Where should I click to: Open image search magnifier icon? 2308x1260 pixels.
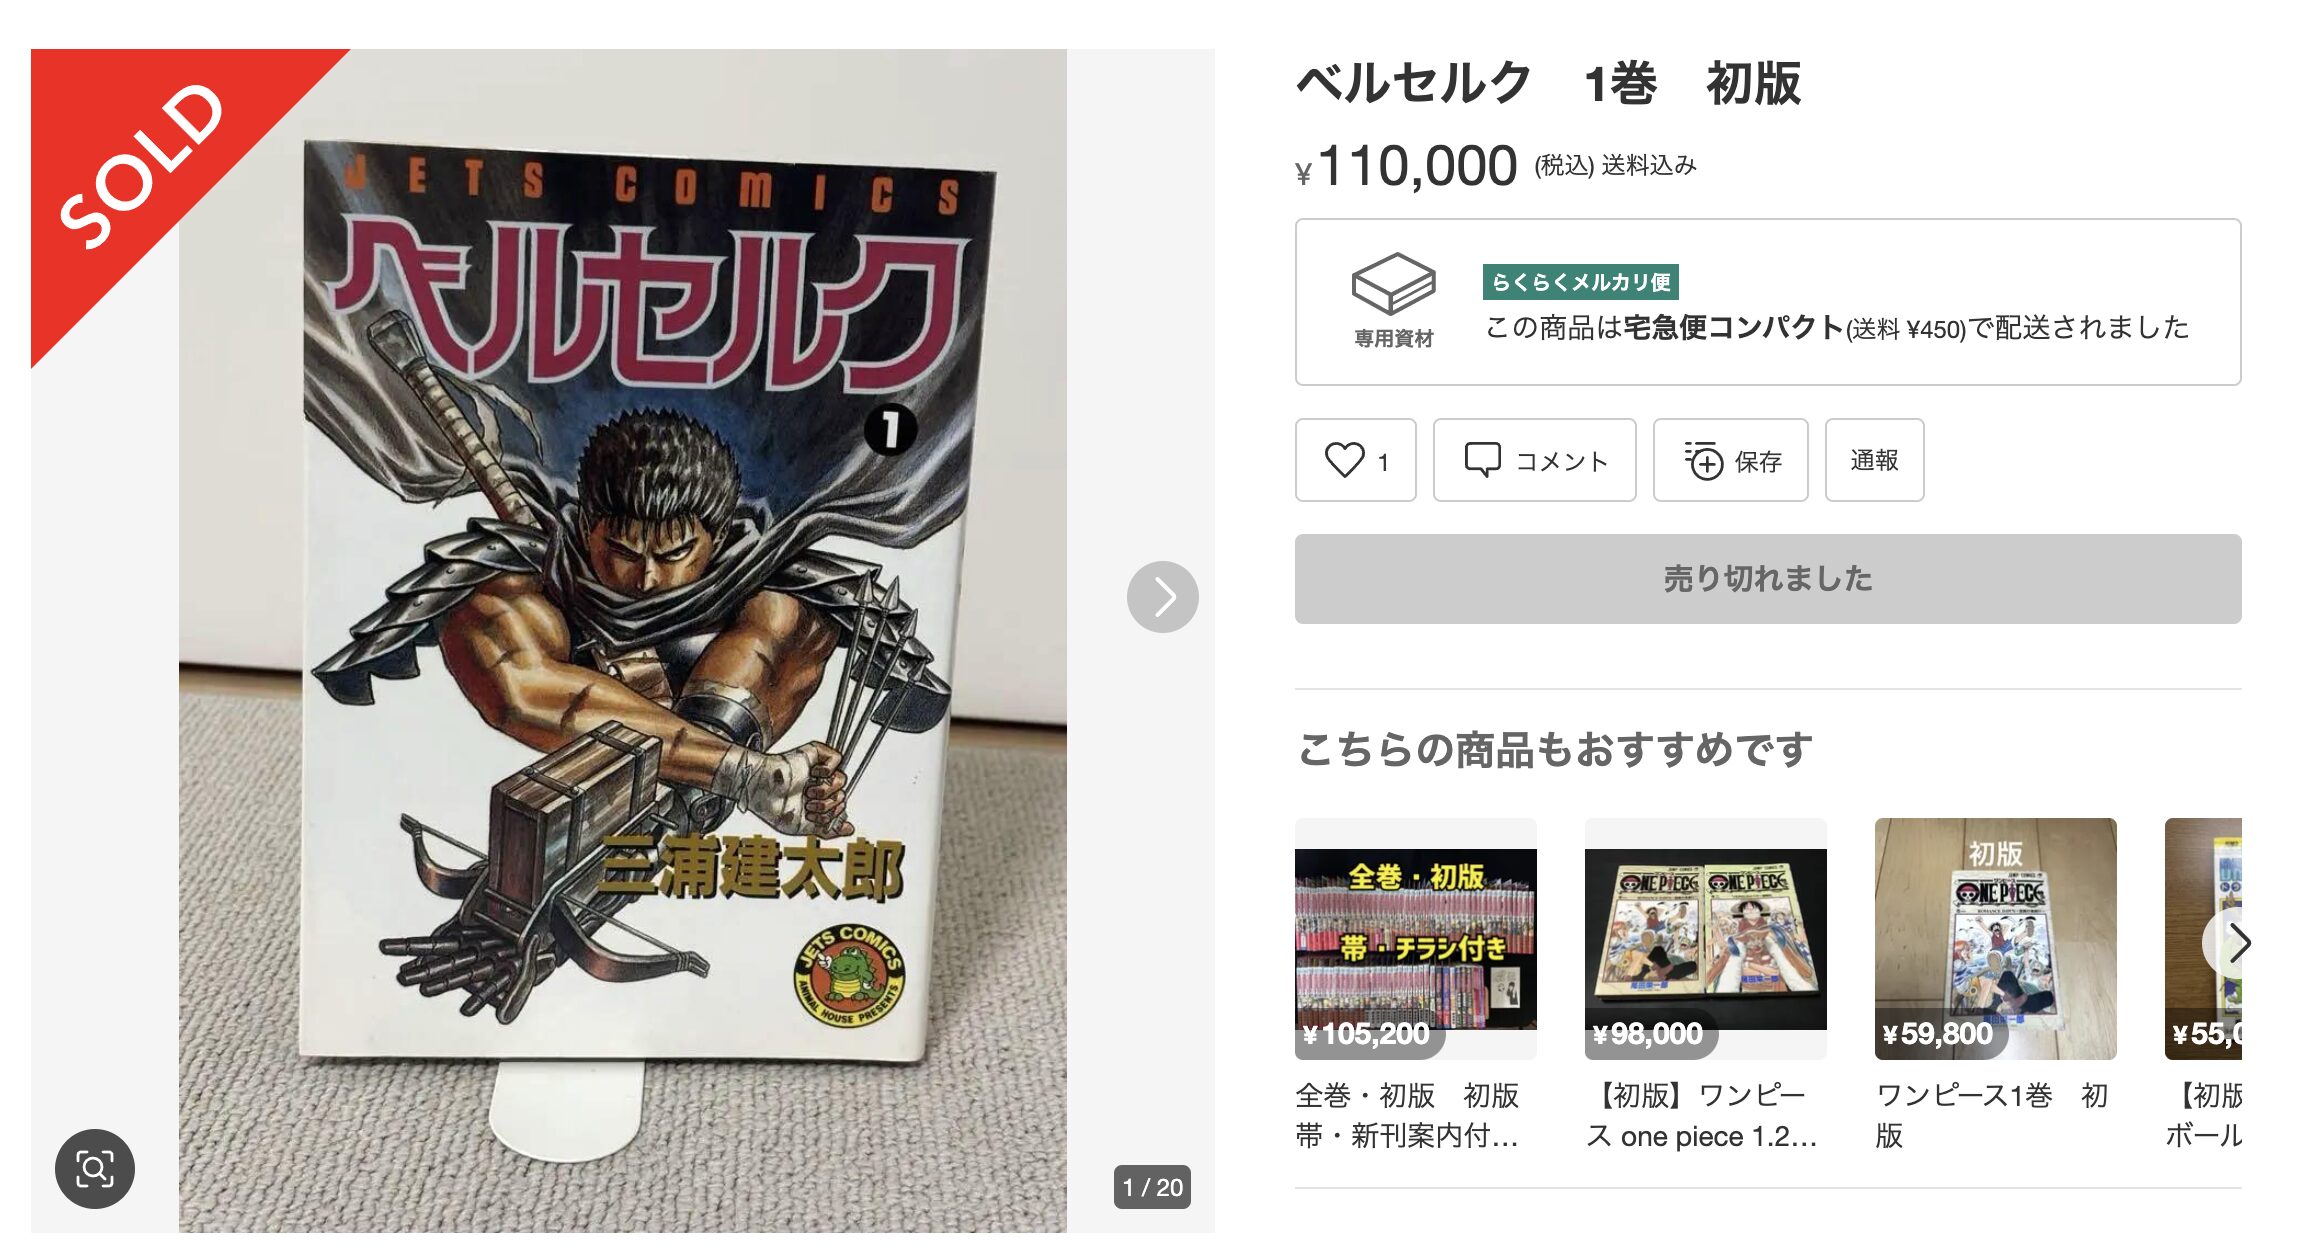(95, 1169)
